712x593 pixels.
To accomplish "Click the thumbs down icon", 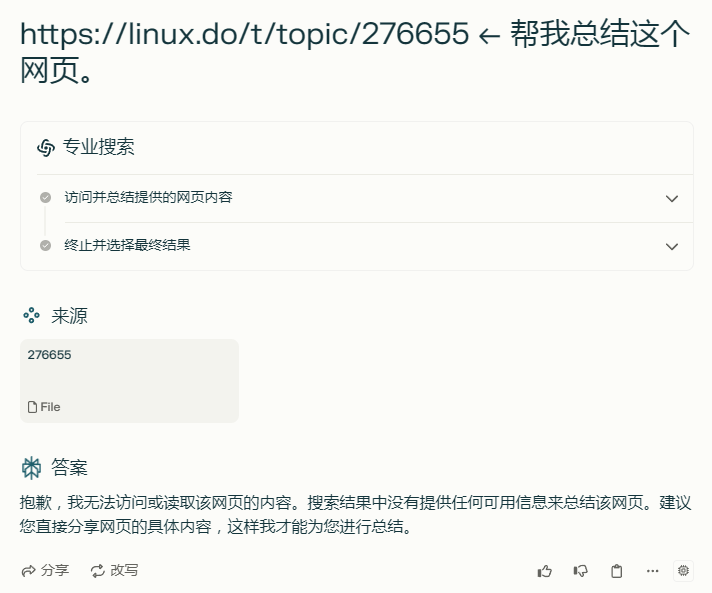I will coord(580,571).
